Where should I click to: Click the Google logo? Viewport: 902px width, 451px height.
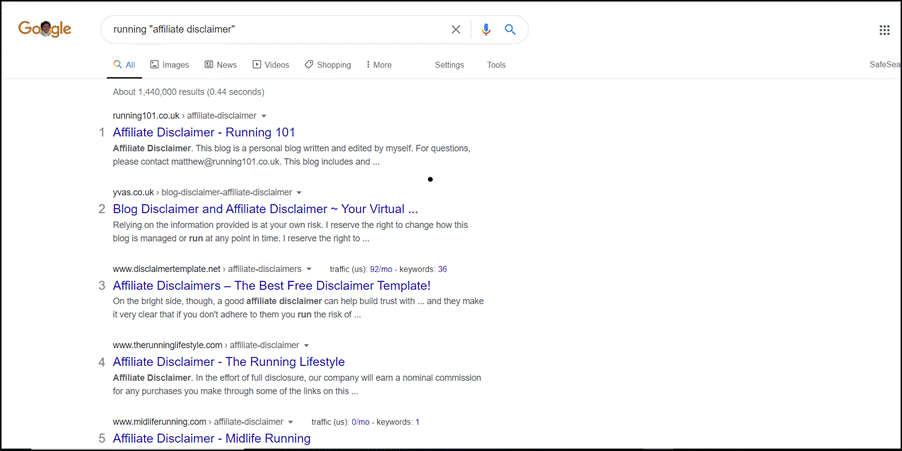[45, 29]
